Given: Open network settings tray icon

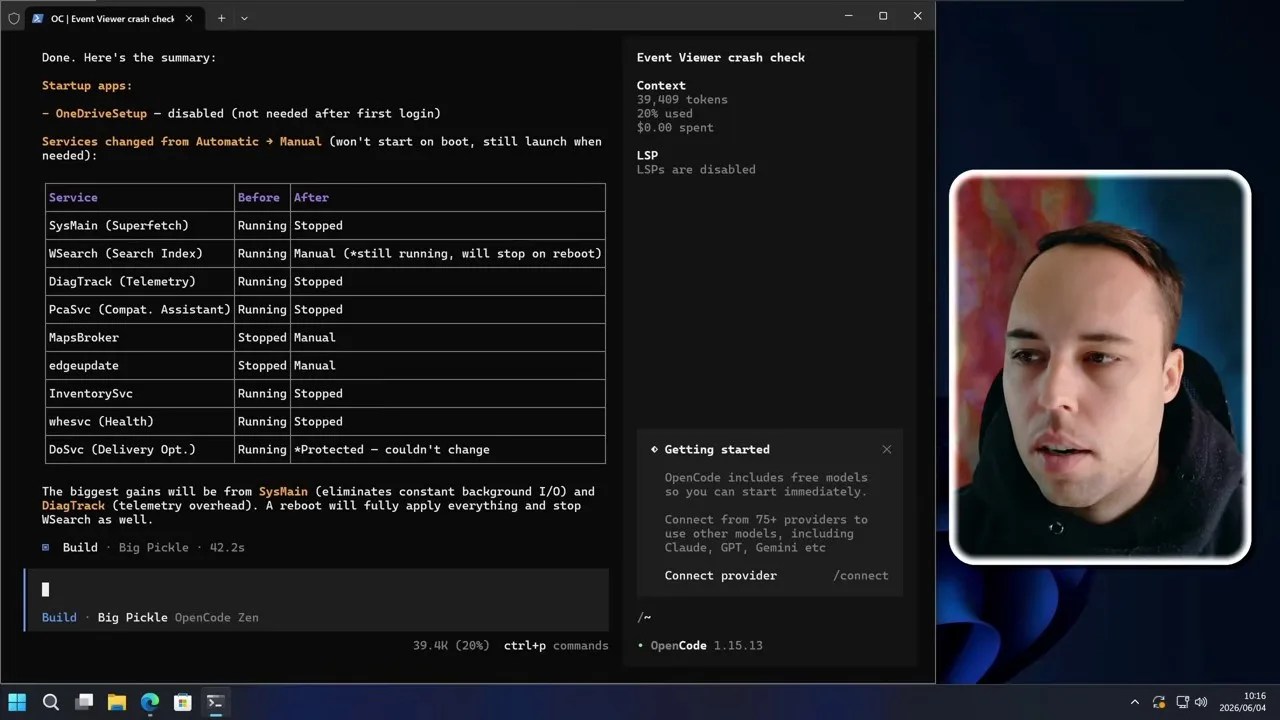Looking at the screenshot, I should pos(1182,702).
